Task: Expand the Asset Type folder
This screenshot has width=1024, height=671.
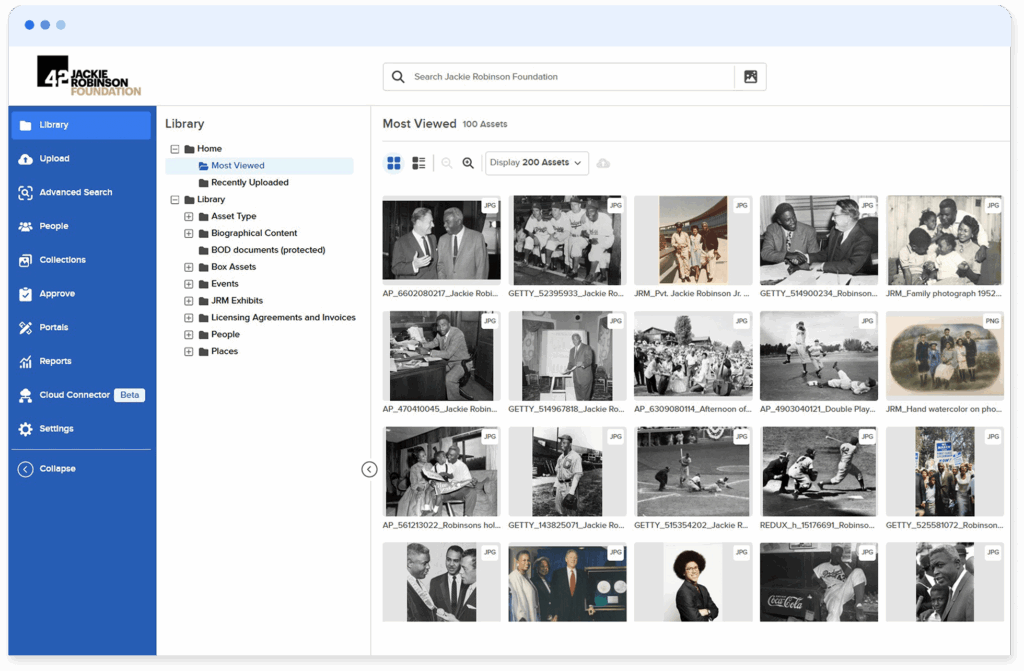Action: coord(188,217)
